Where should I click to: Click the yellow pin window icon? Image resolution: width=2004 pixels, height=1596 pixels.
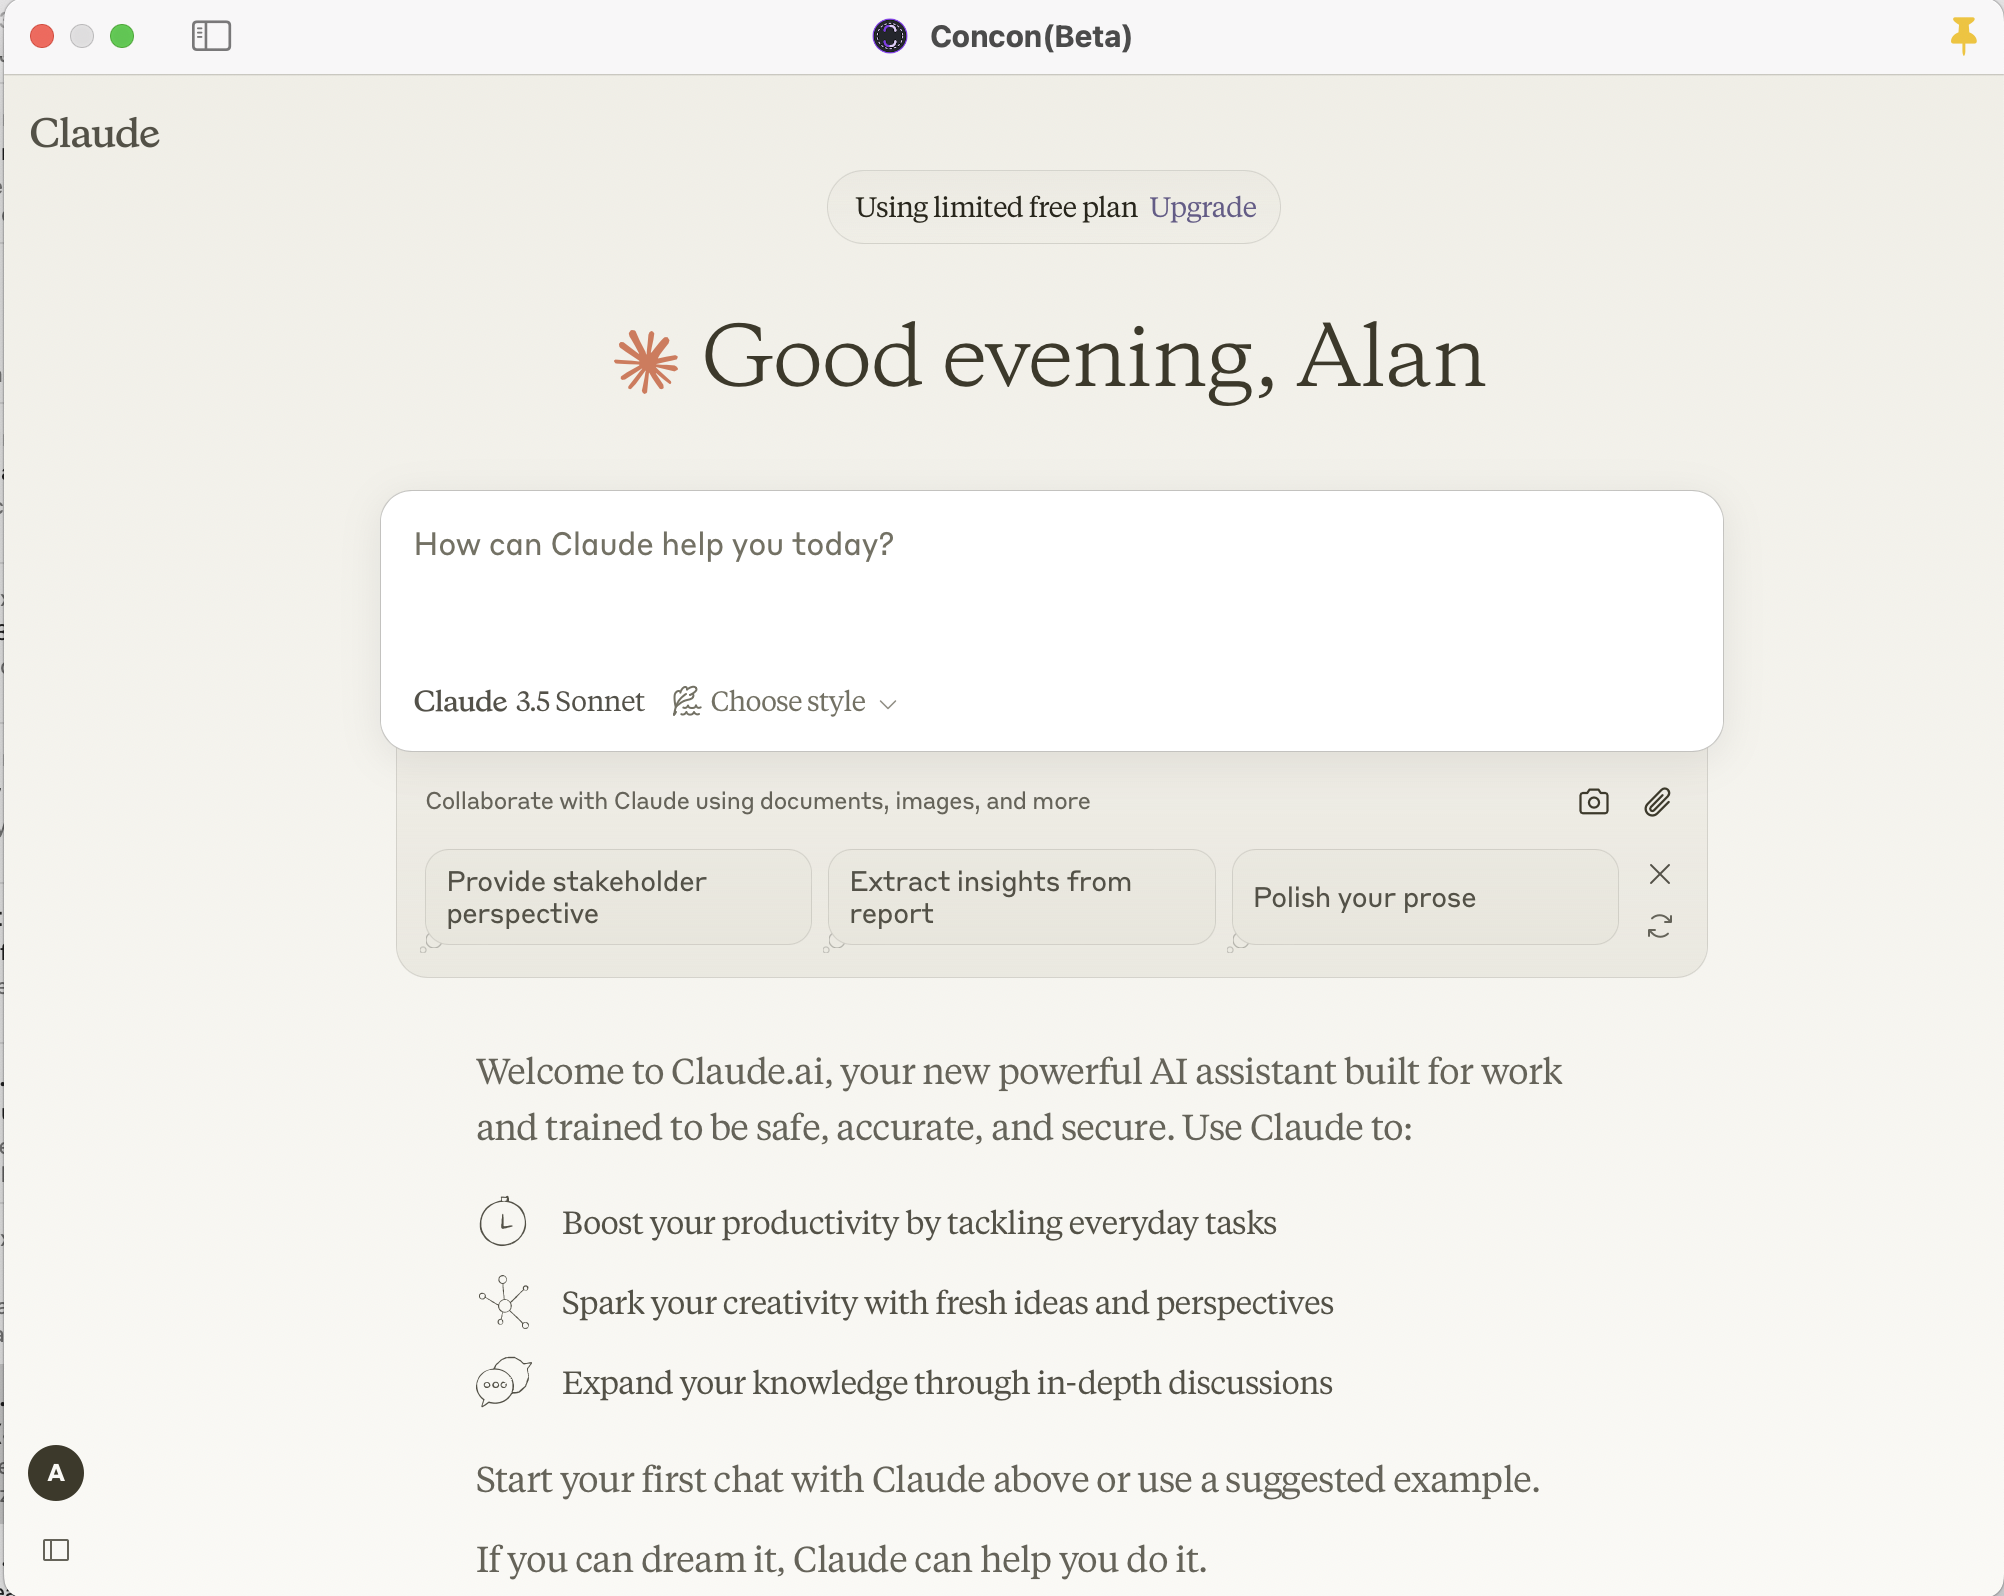click(x=1963, y=35)
